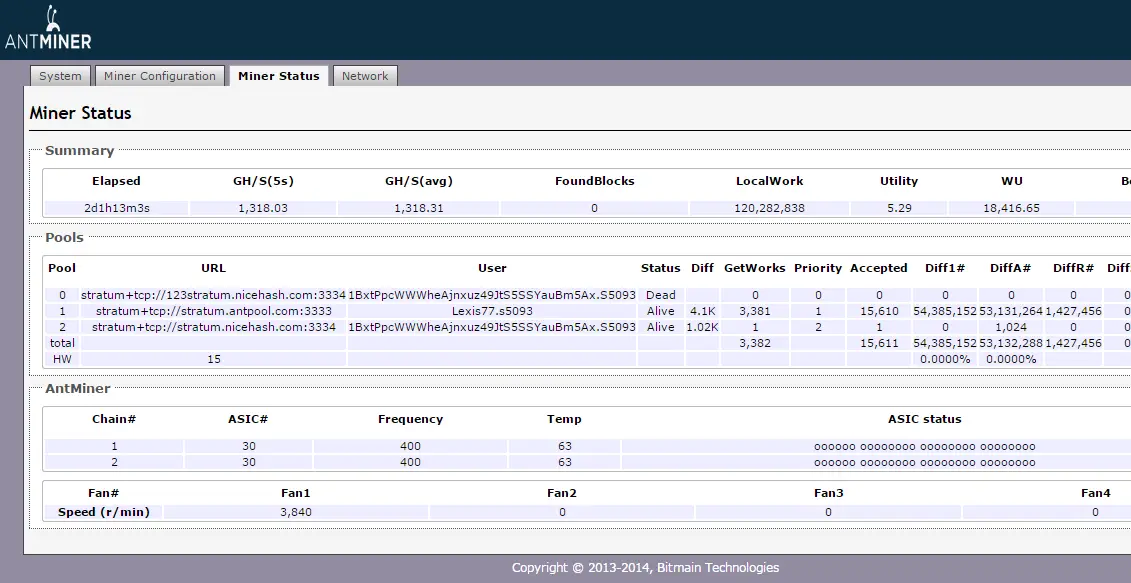Viewport: 1131px width, 583px height.
Task: Click the Accepted column header
Action: tap(878, 268)
